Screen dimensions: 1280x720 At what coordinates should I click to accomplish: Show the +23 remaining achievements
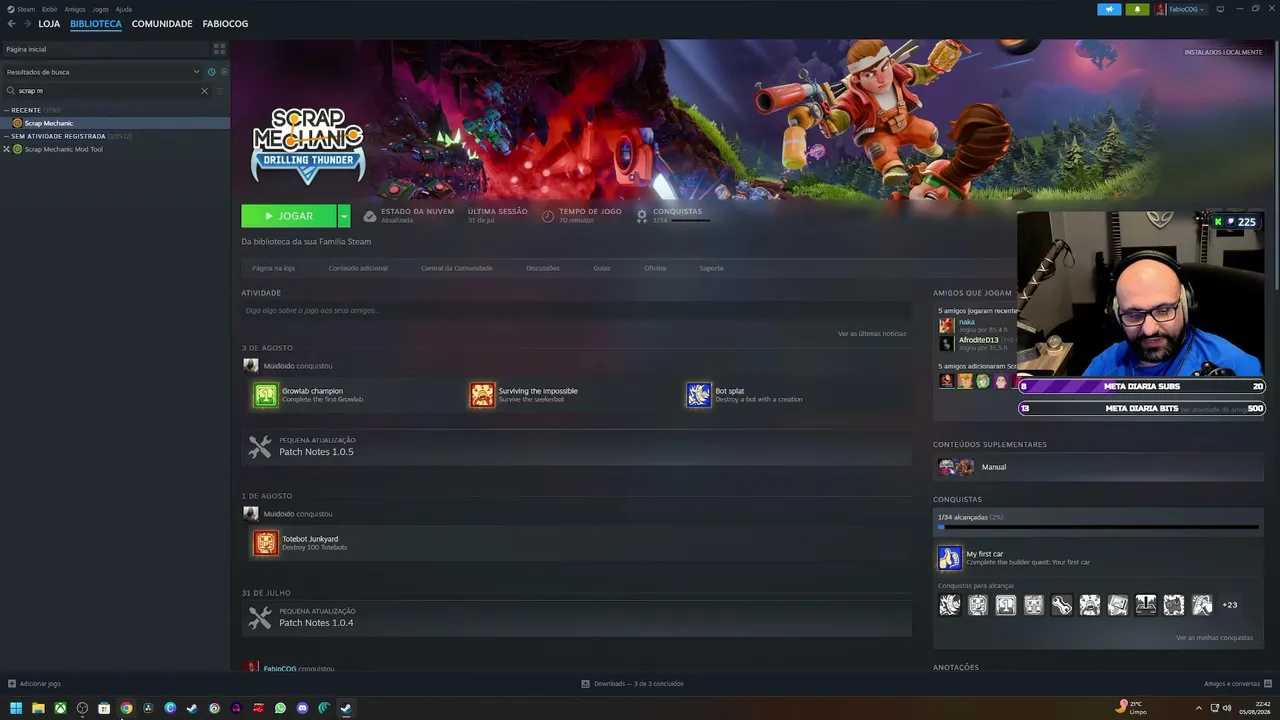(x=1230, y=605)
